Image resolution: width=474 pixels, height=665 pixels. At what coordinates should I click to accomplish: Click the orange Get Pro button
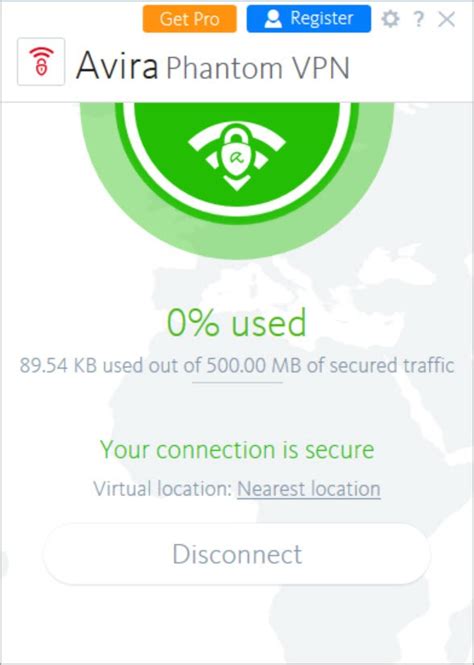[190, 19]
